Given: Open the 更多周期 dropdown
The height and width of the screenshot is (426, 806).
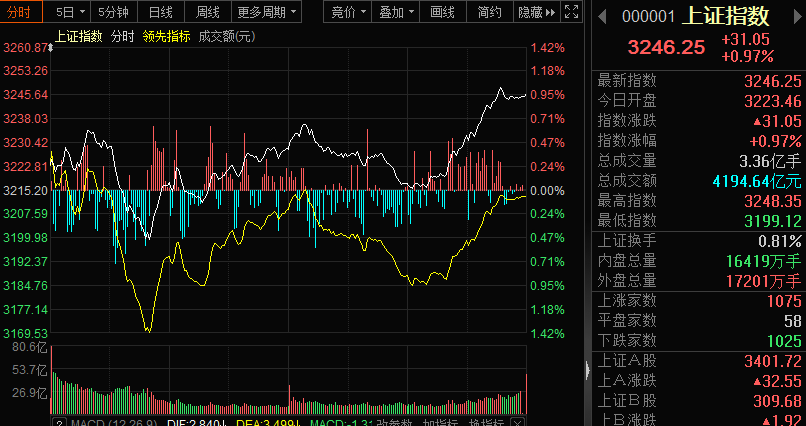Looking at the screenshot, I should [267, 12].
